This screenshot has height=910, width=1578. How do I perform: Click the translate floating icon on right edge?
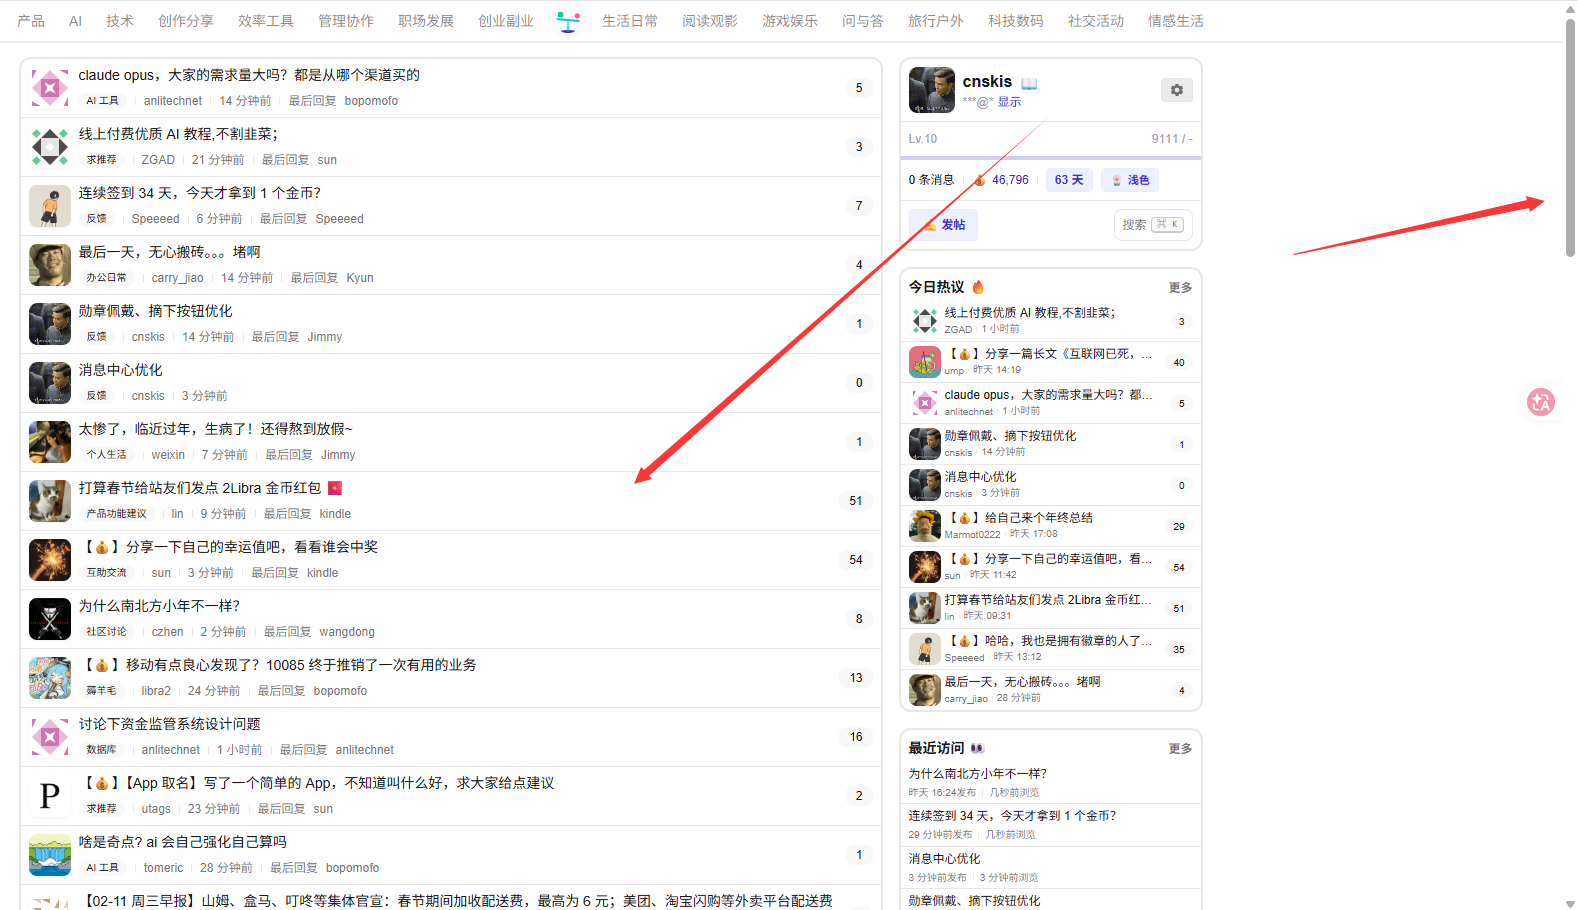1540,402
